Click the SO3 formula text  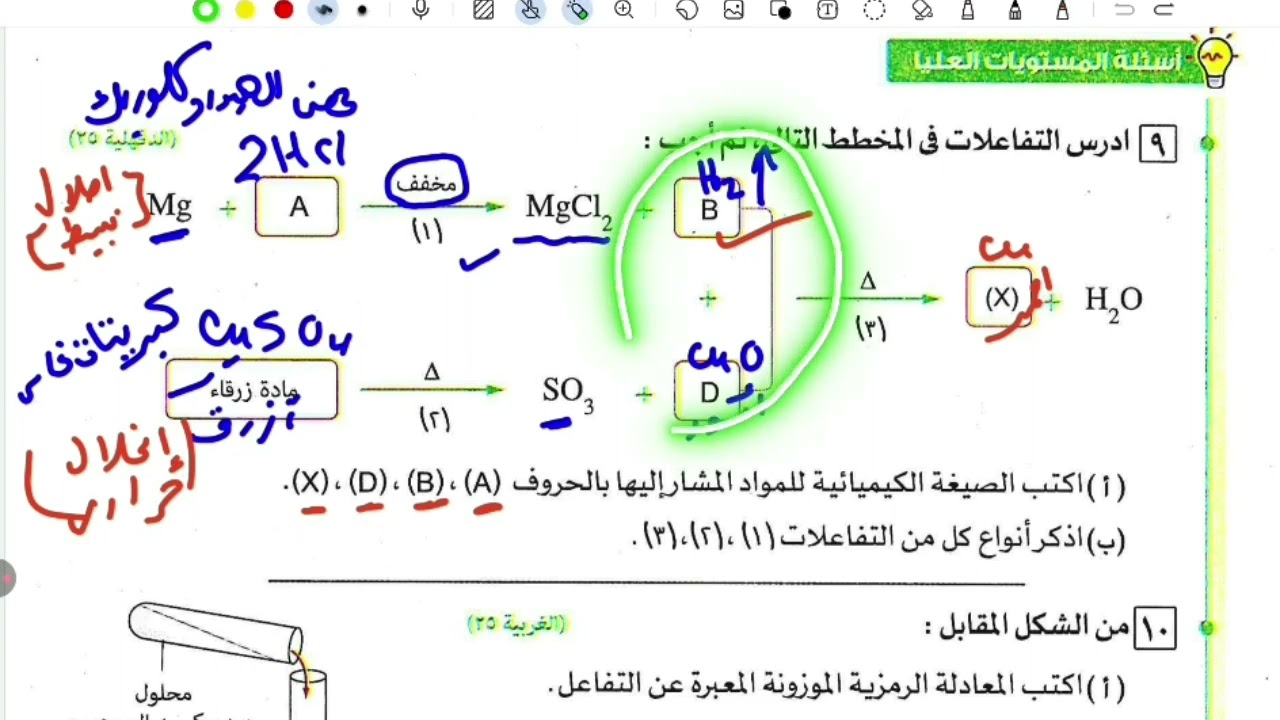pyautogui.click(x=568, y=393)
